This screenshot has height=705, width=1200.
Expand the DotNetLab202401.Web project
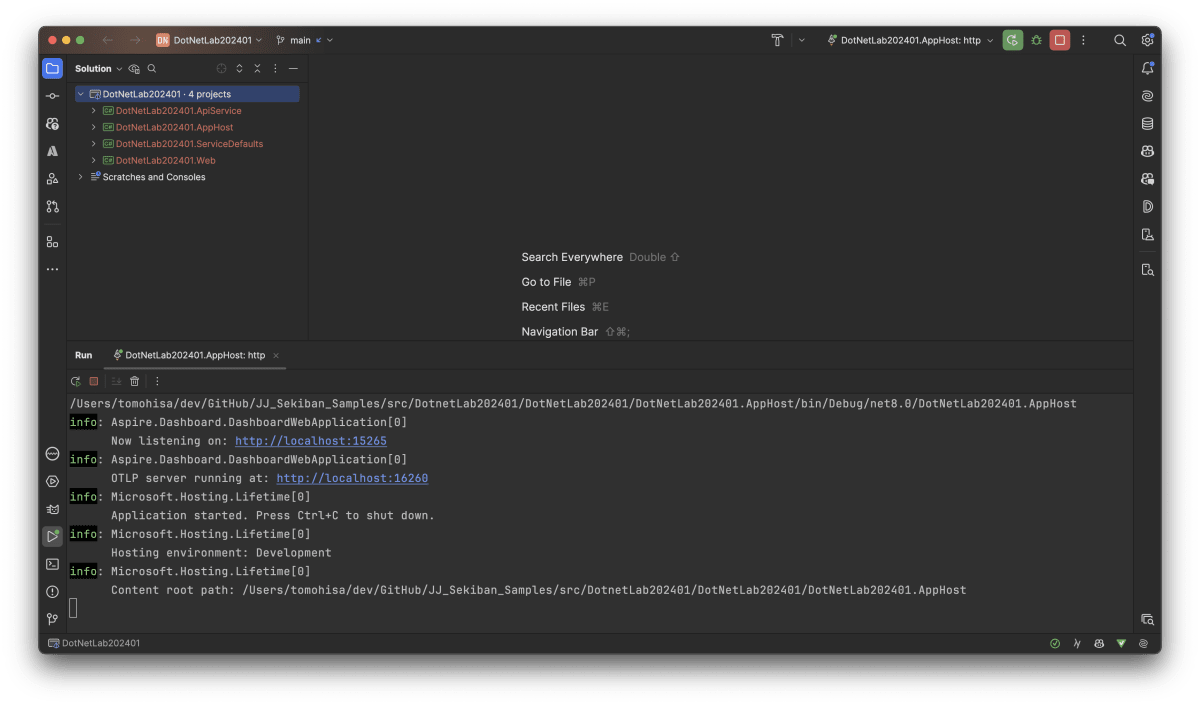[94, 160]
